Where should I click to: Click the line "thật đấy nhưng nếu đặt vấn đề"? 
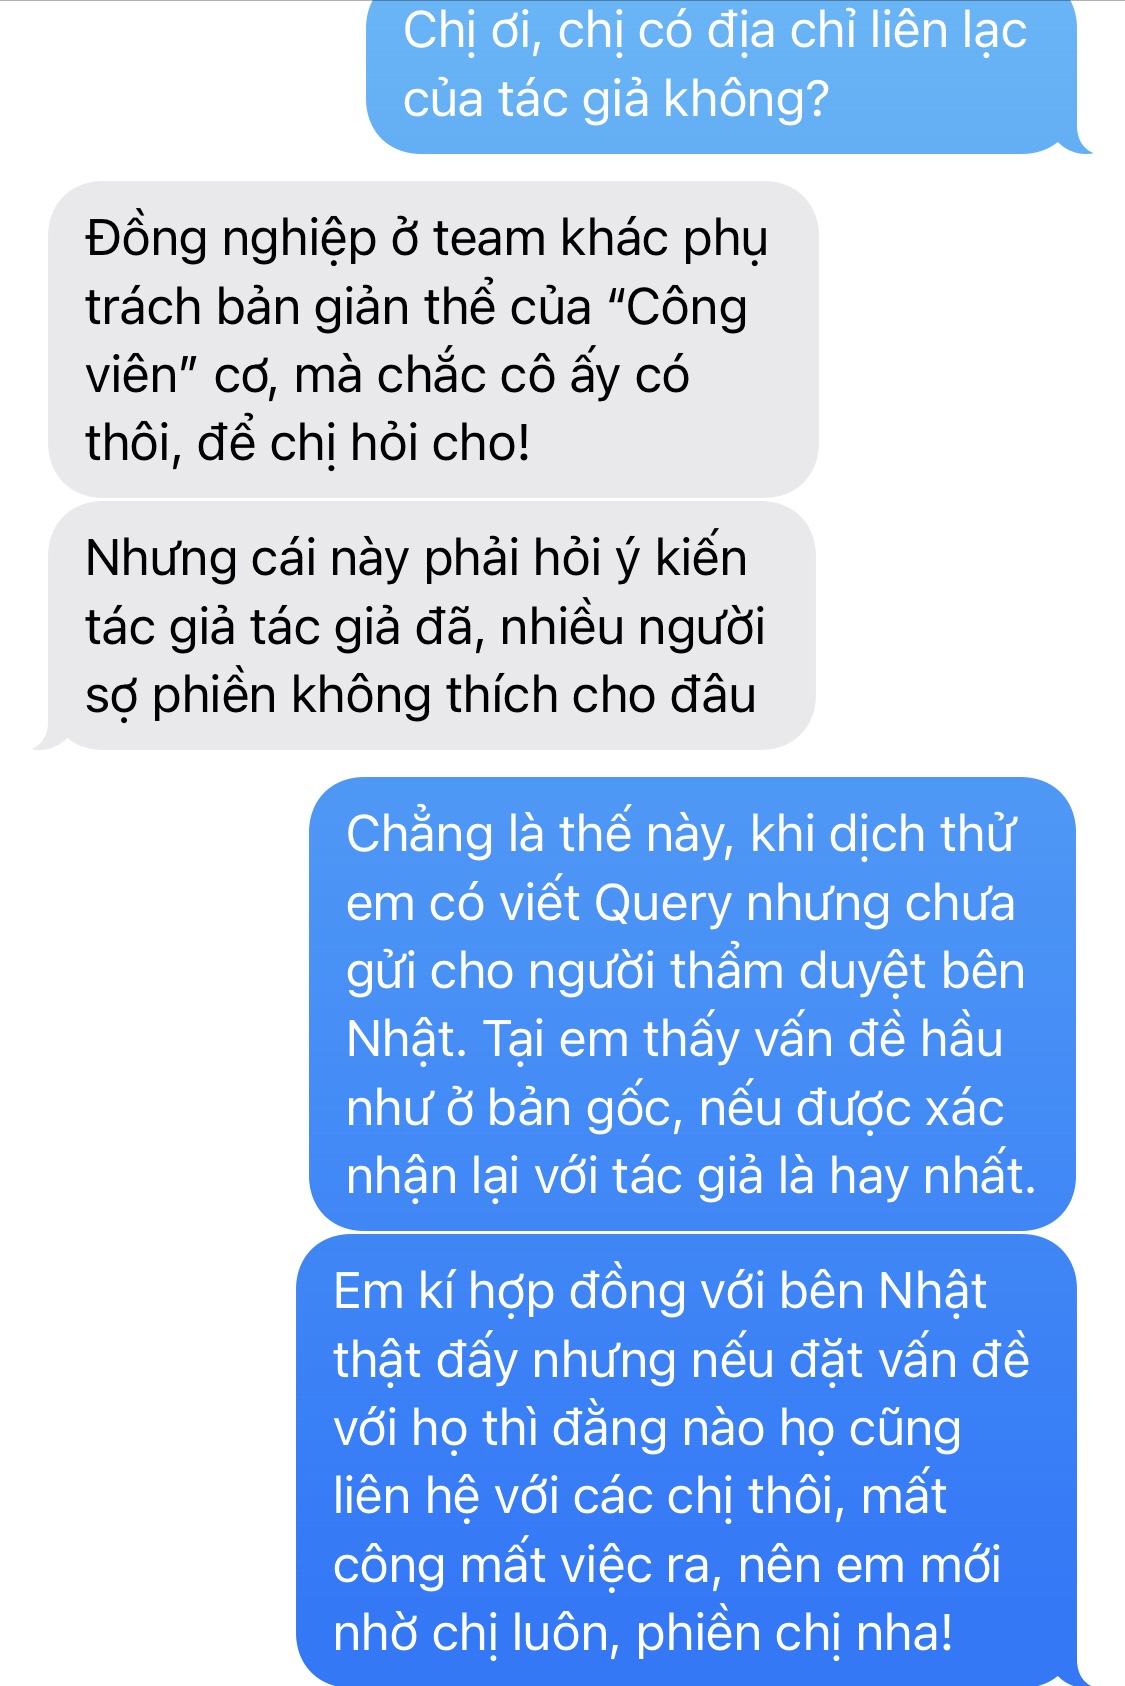point(681,1360)
